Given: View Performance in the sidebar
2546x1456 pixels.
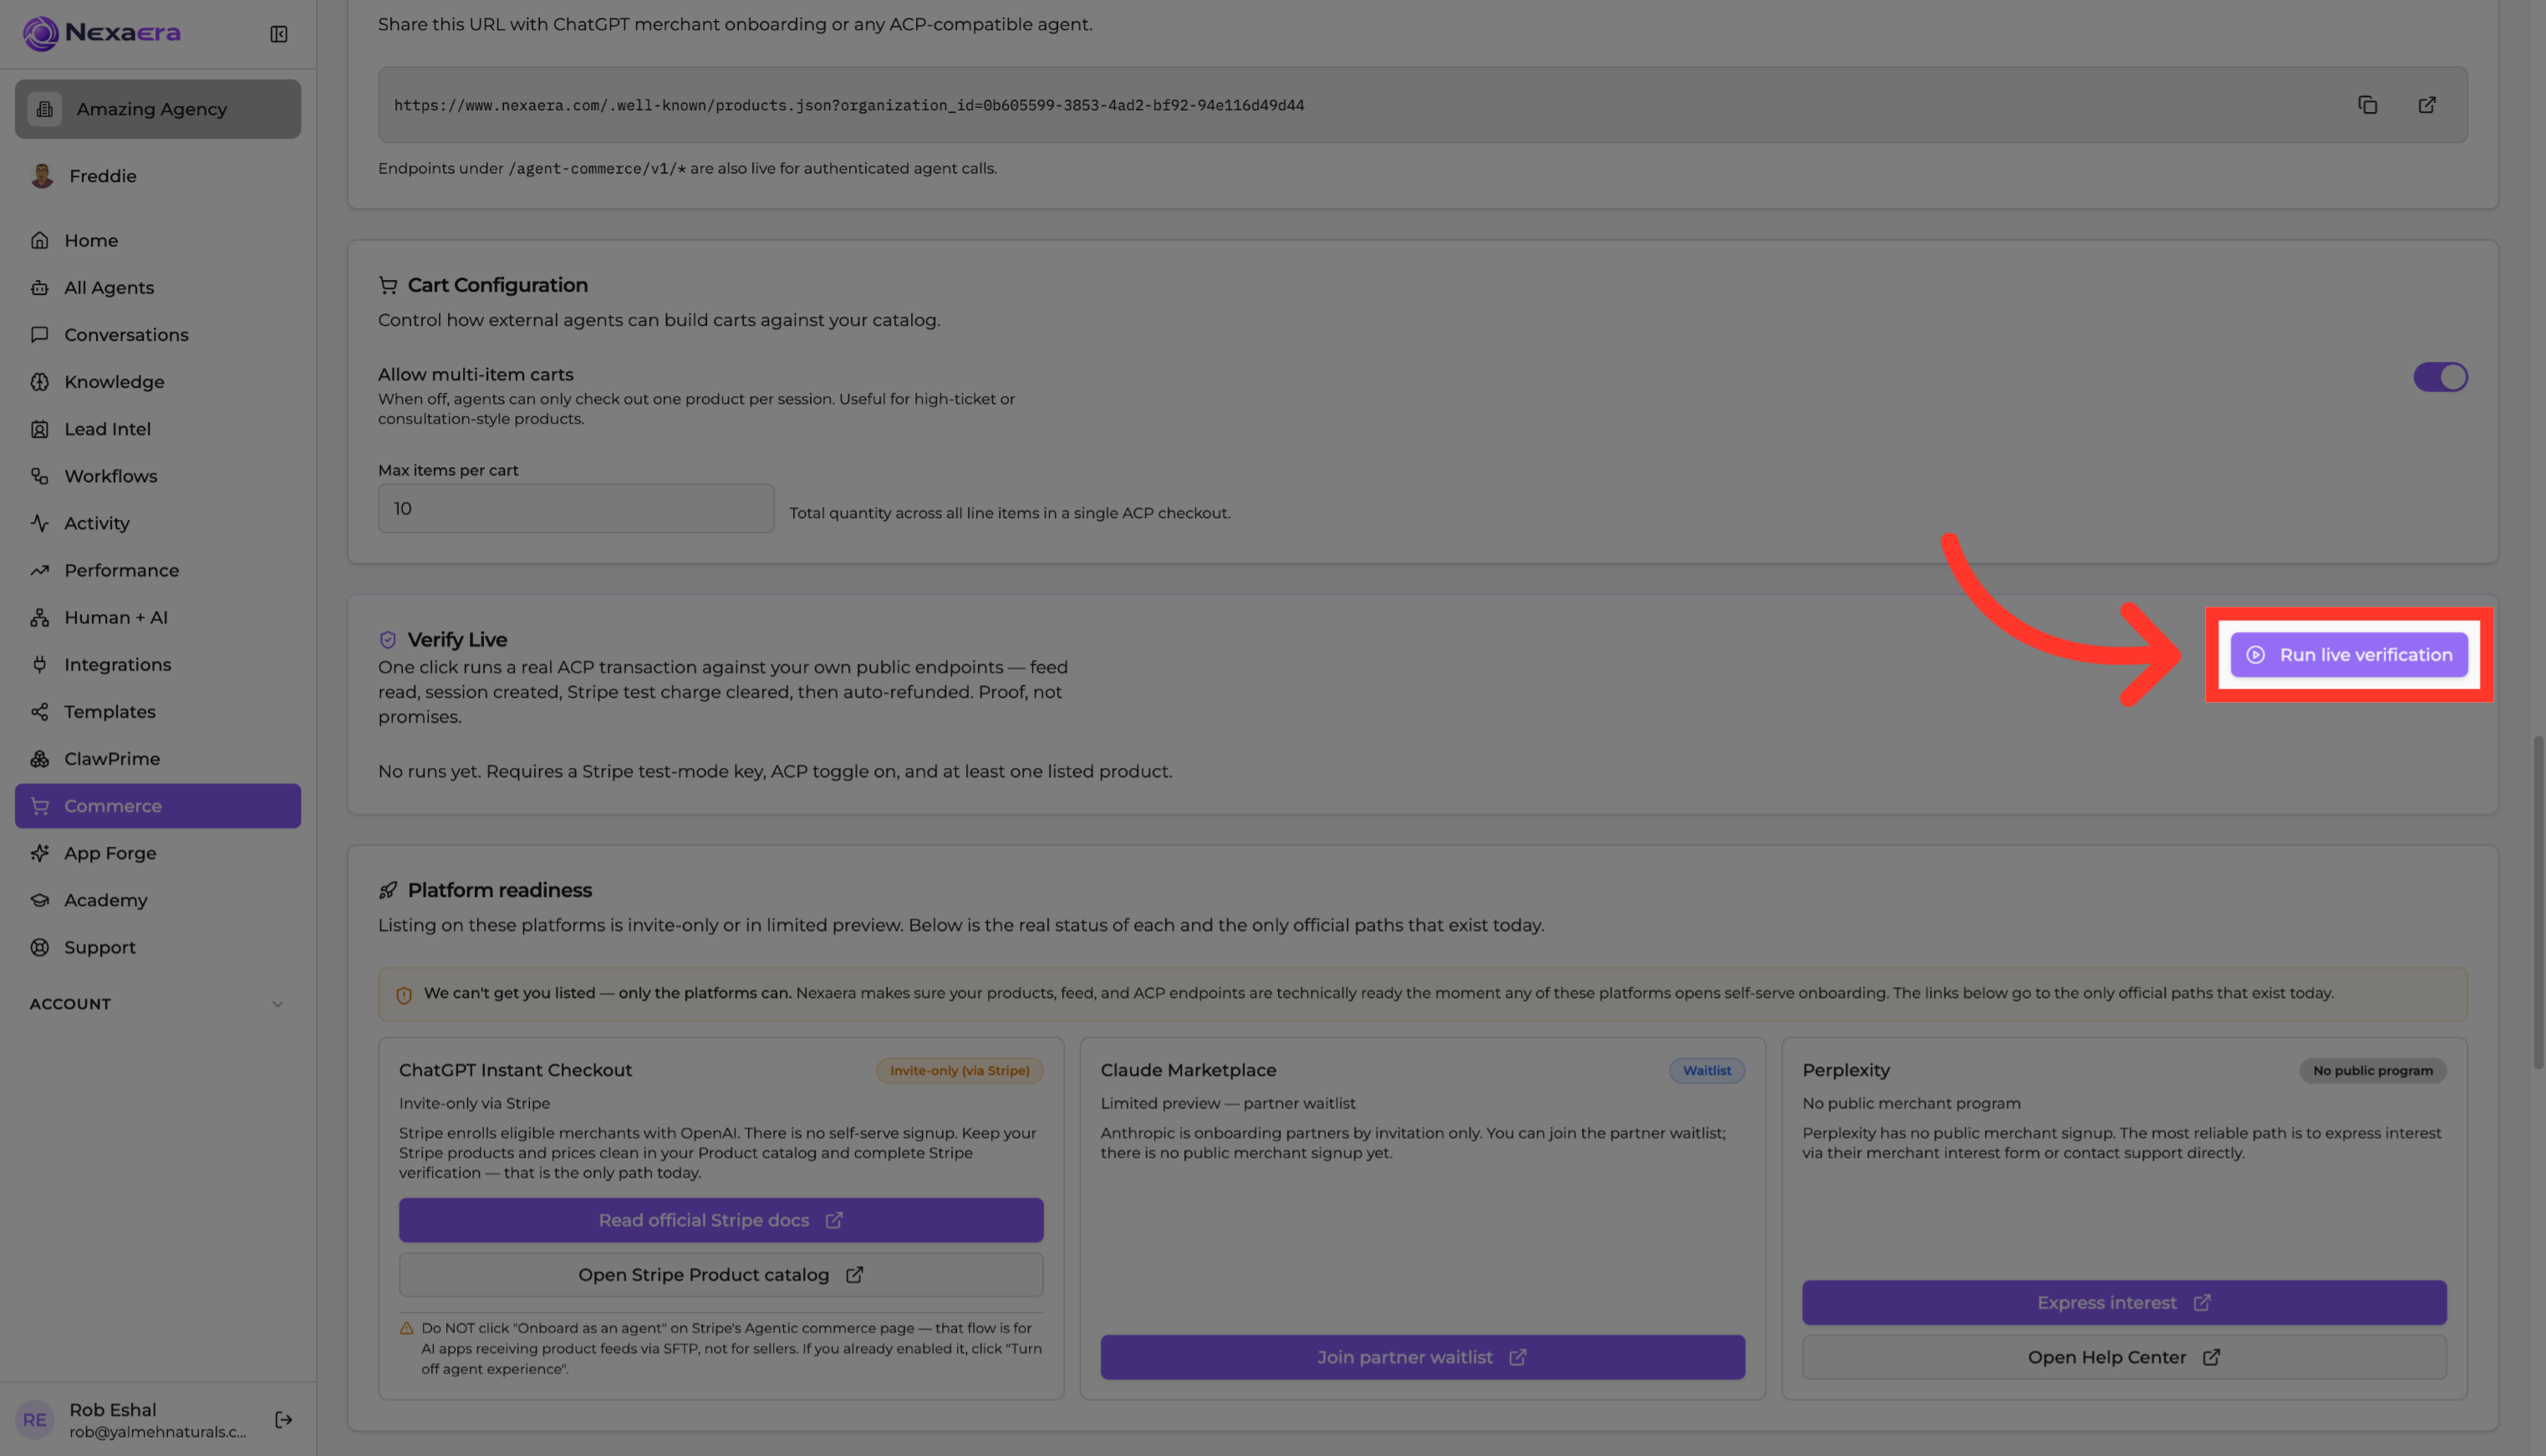Looking at the screenshot, I should 158,570.
